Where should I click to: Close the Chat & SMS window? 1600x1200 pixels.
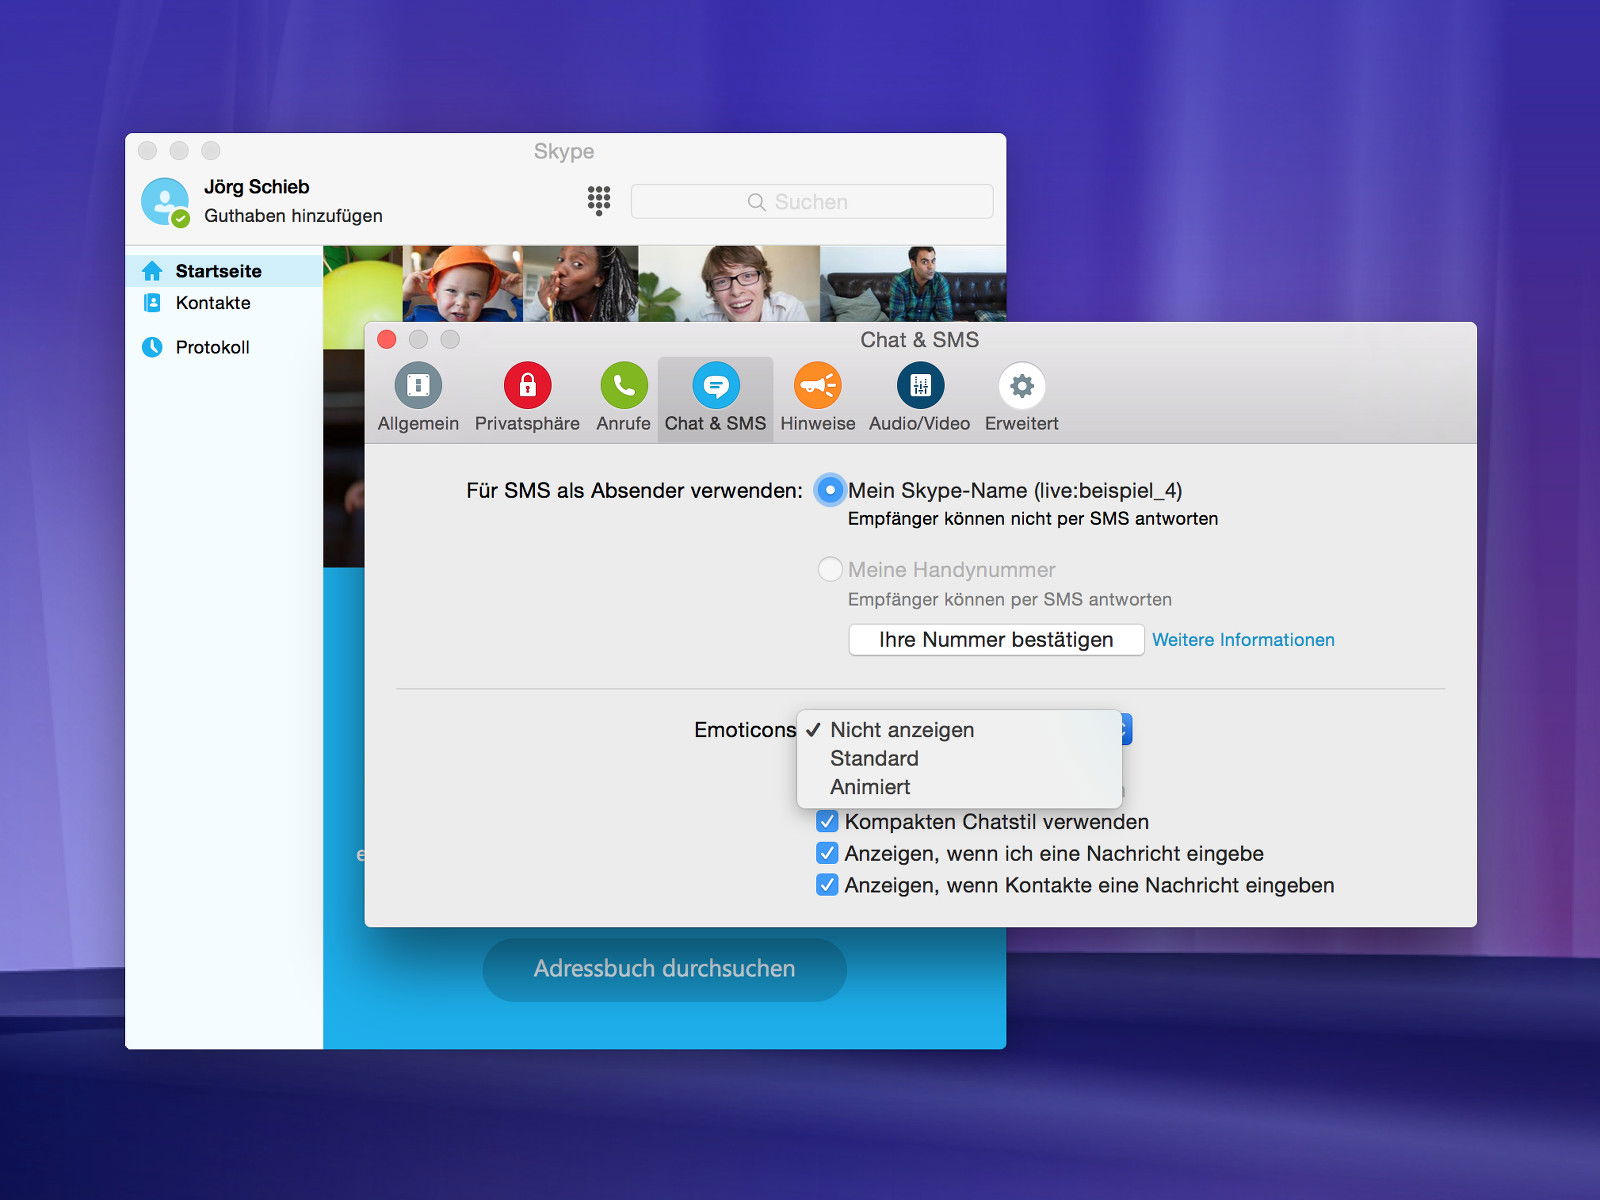click(x=387, y=340)
